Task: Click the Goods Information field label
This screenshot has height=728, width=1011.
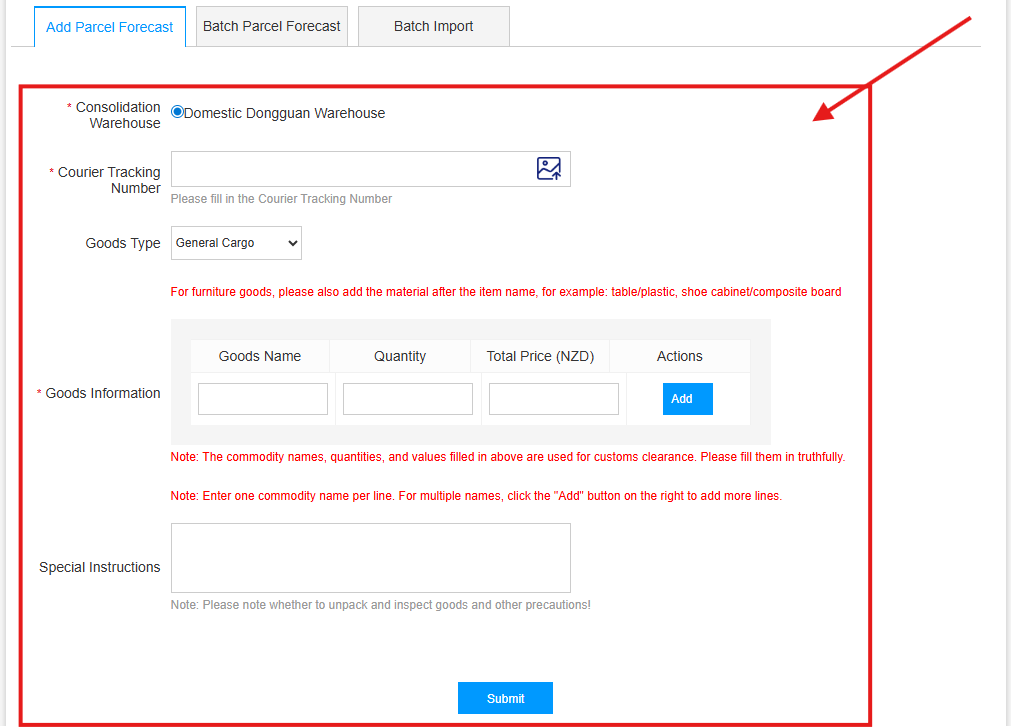Action: click(x=102, y=394)
